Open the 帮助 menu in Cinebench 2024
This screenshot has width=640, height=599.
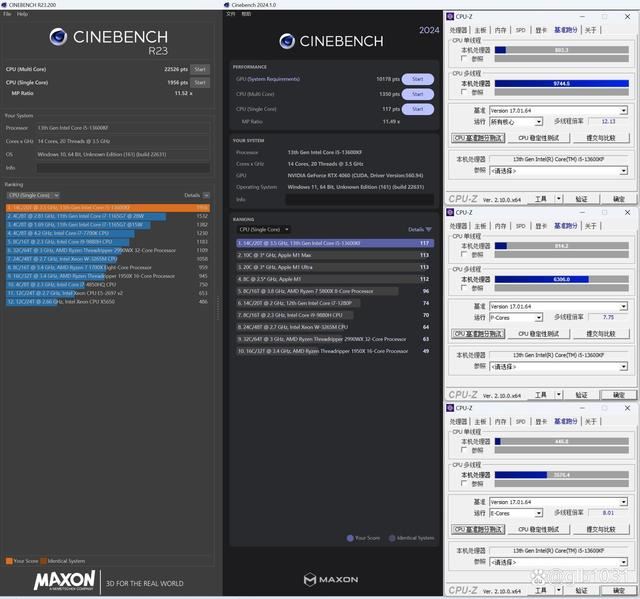(246, 14)
